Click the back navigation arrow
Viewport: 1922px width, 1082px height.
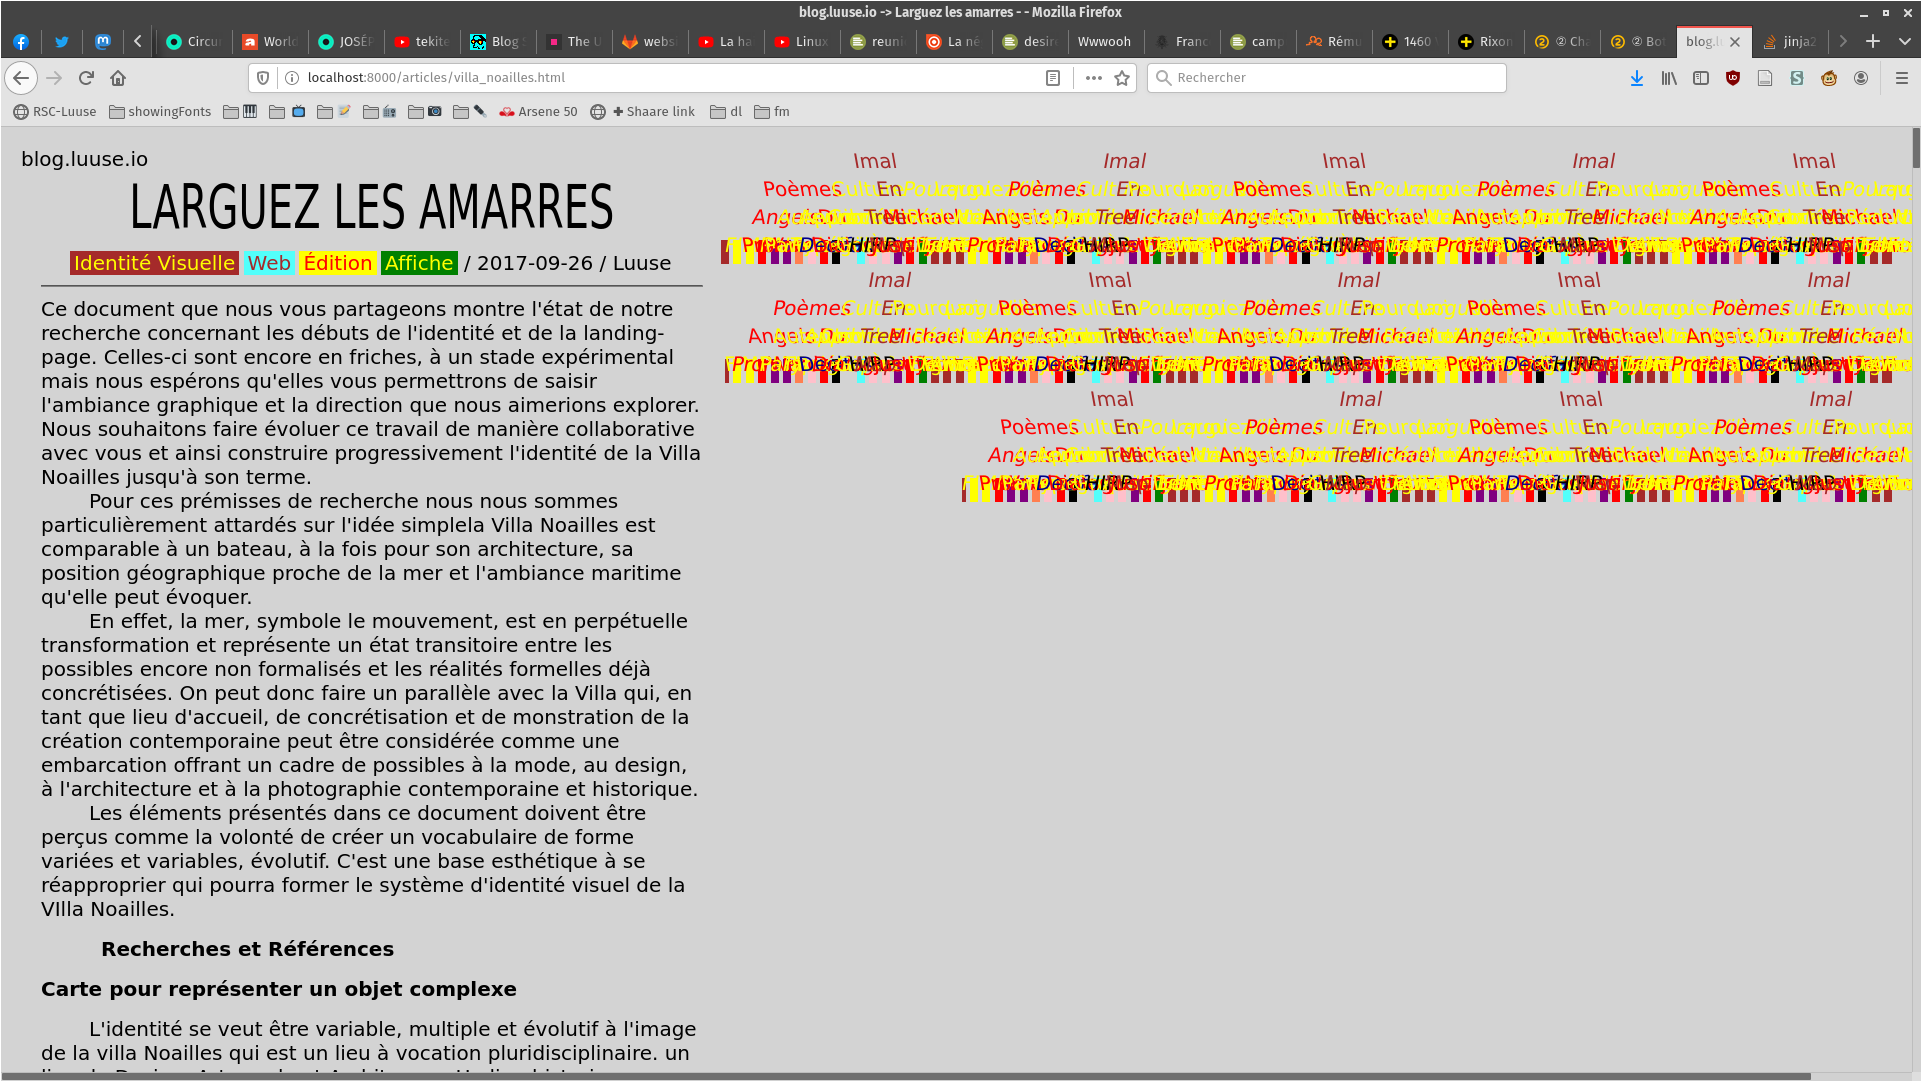(x=21, y=78)
